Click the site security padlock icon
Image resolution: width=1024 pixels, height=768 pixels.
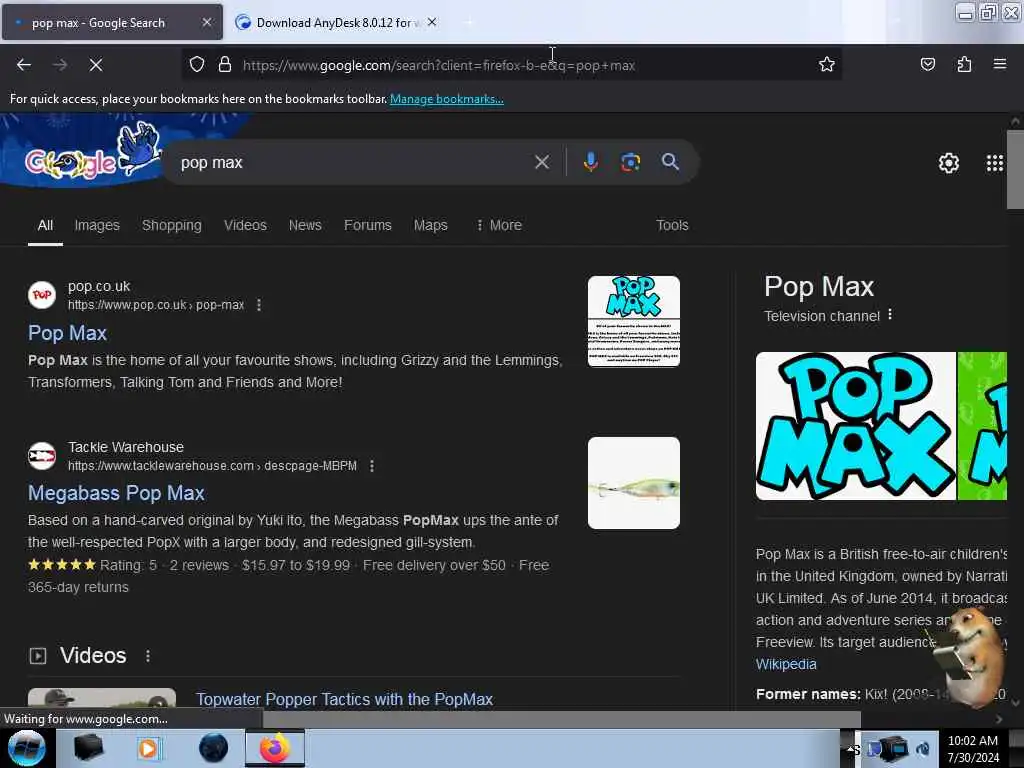[x=225, y=64]
